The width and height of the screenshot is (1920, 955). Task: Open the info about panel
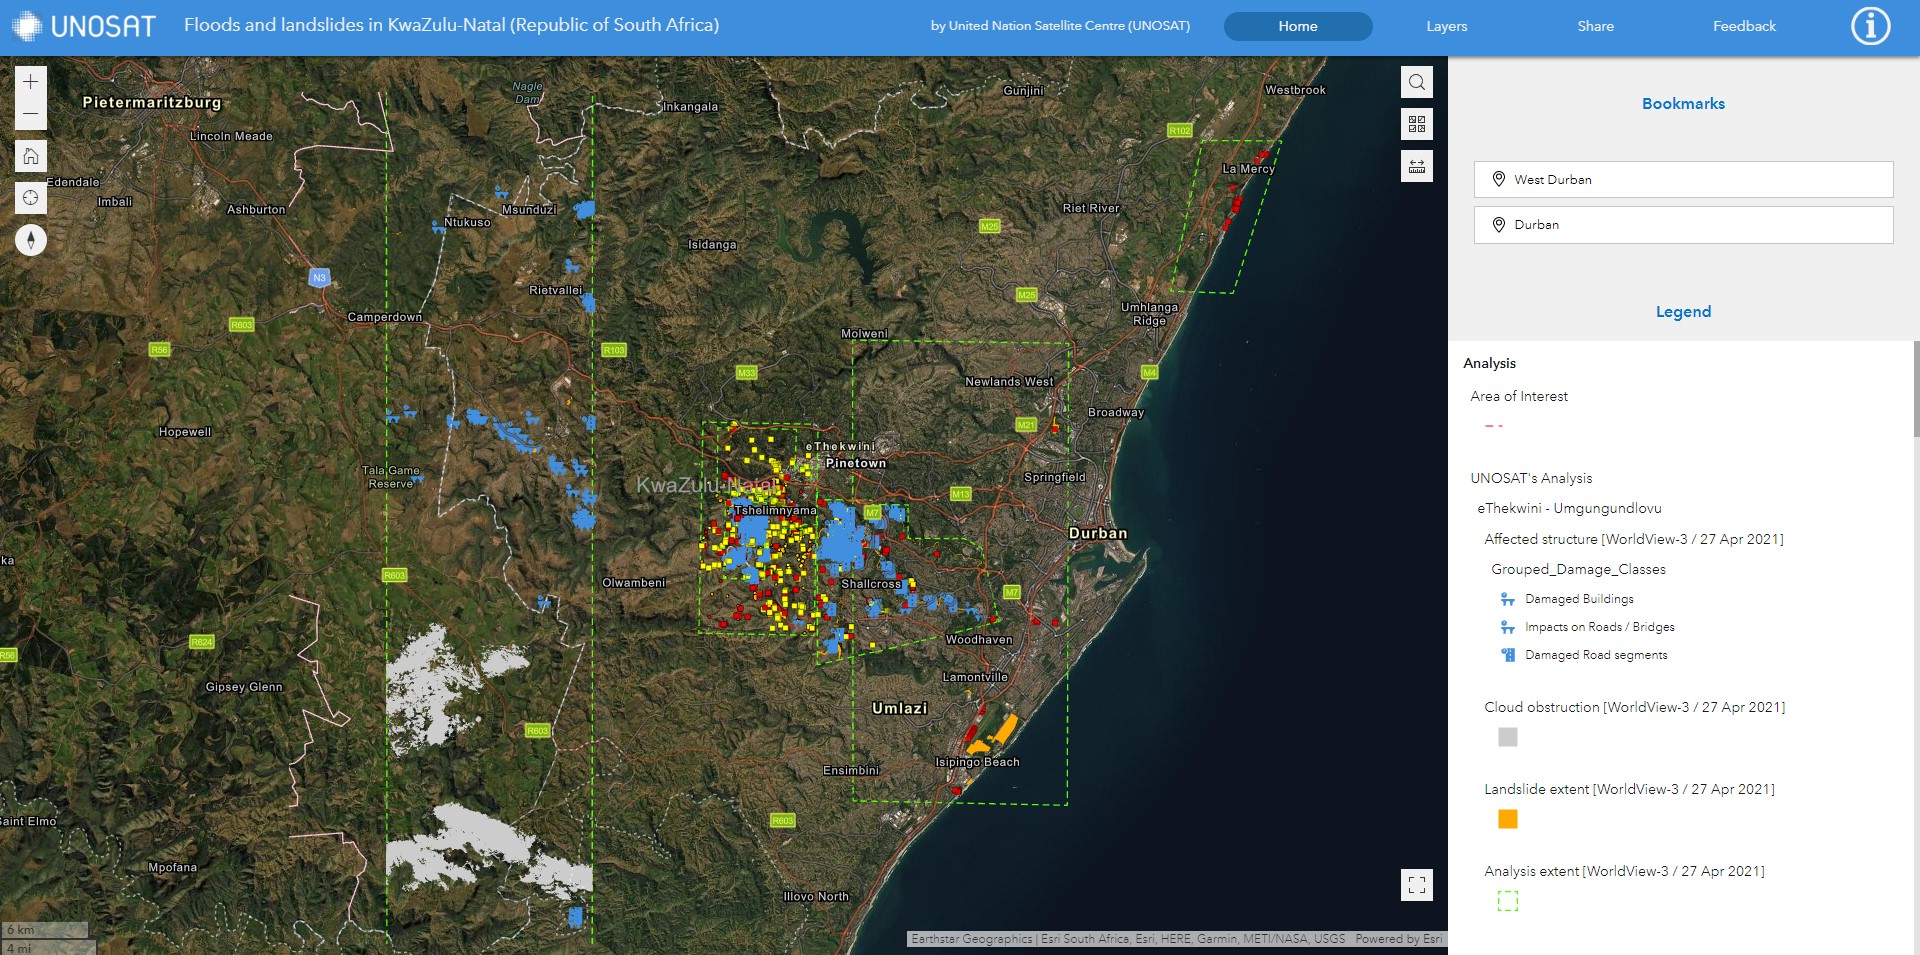(1870, 26)
